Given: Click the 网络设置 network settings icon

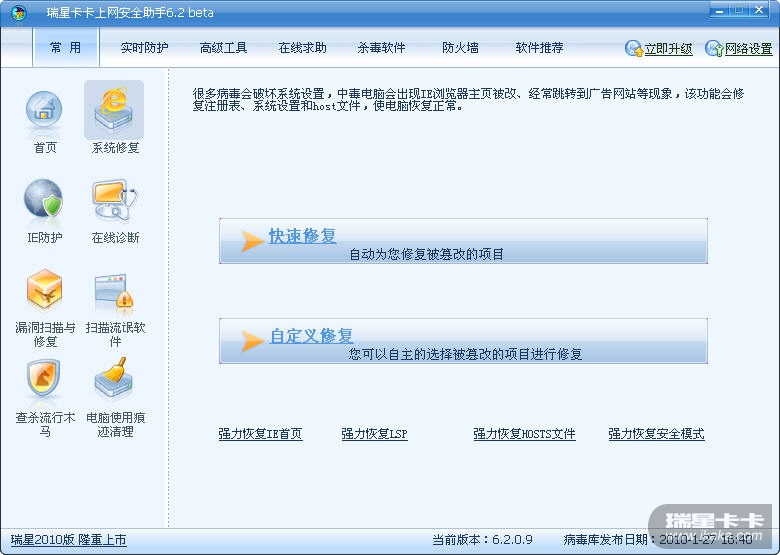Looking at the screenshot, I should pyautogui.click(x=714, y=48).
